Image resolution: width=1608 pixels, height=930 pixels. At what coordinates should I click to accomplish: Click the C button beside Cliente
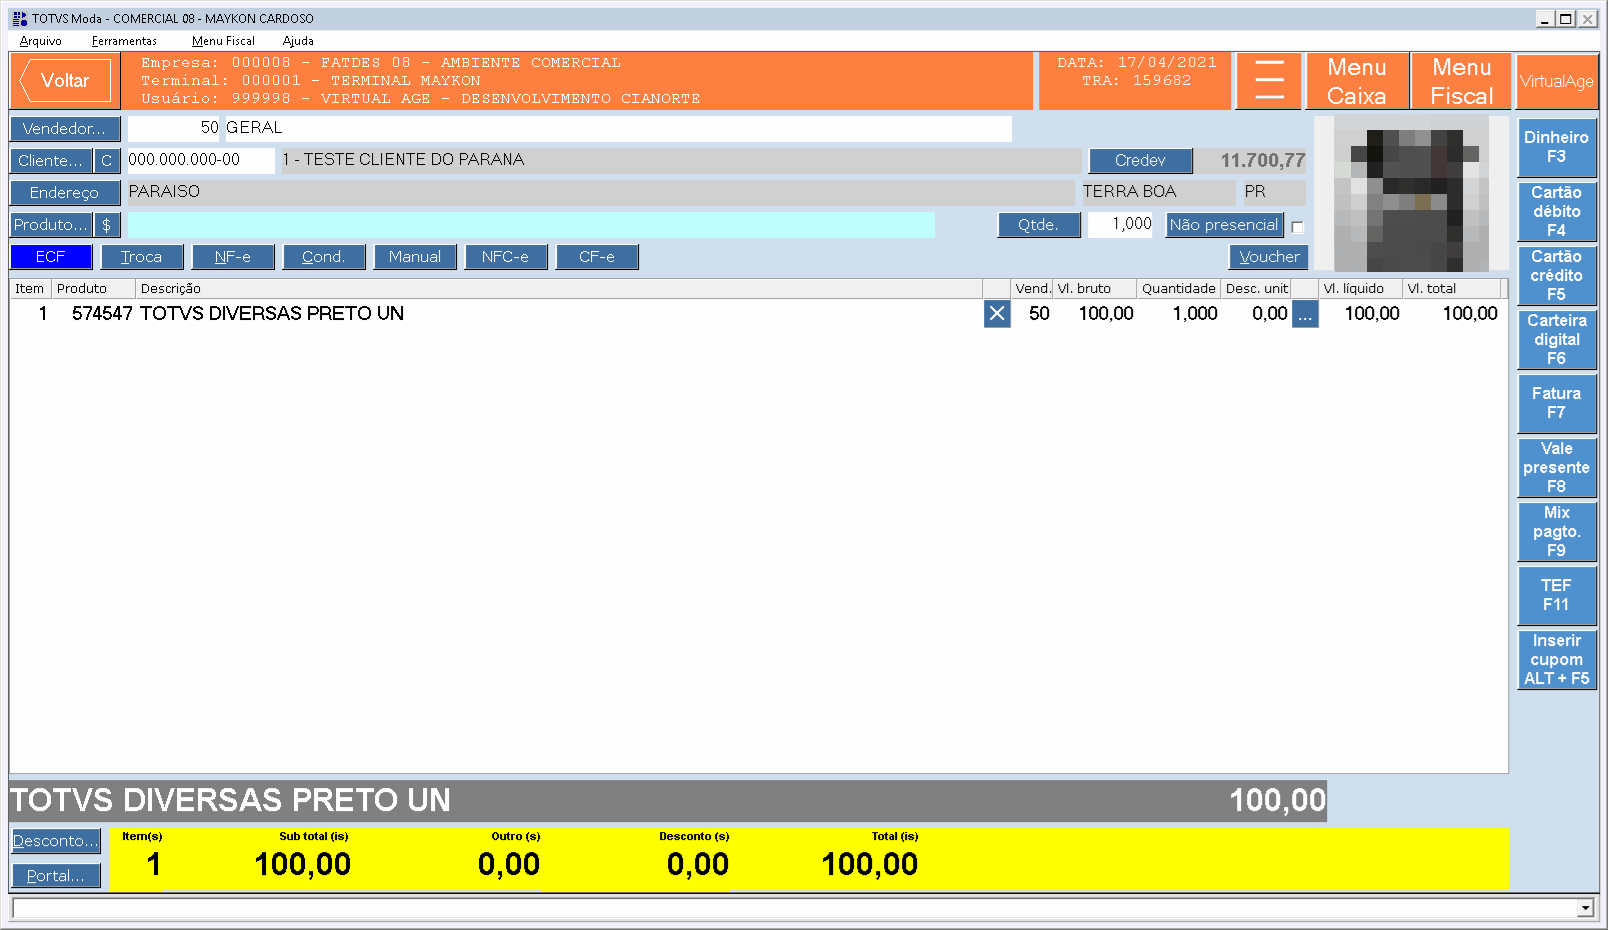pos(107,161)
